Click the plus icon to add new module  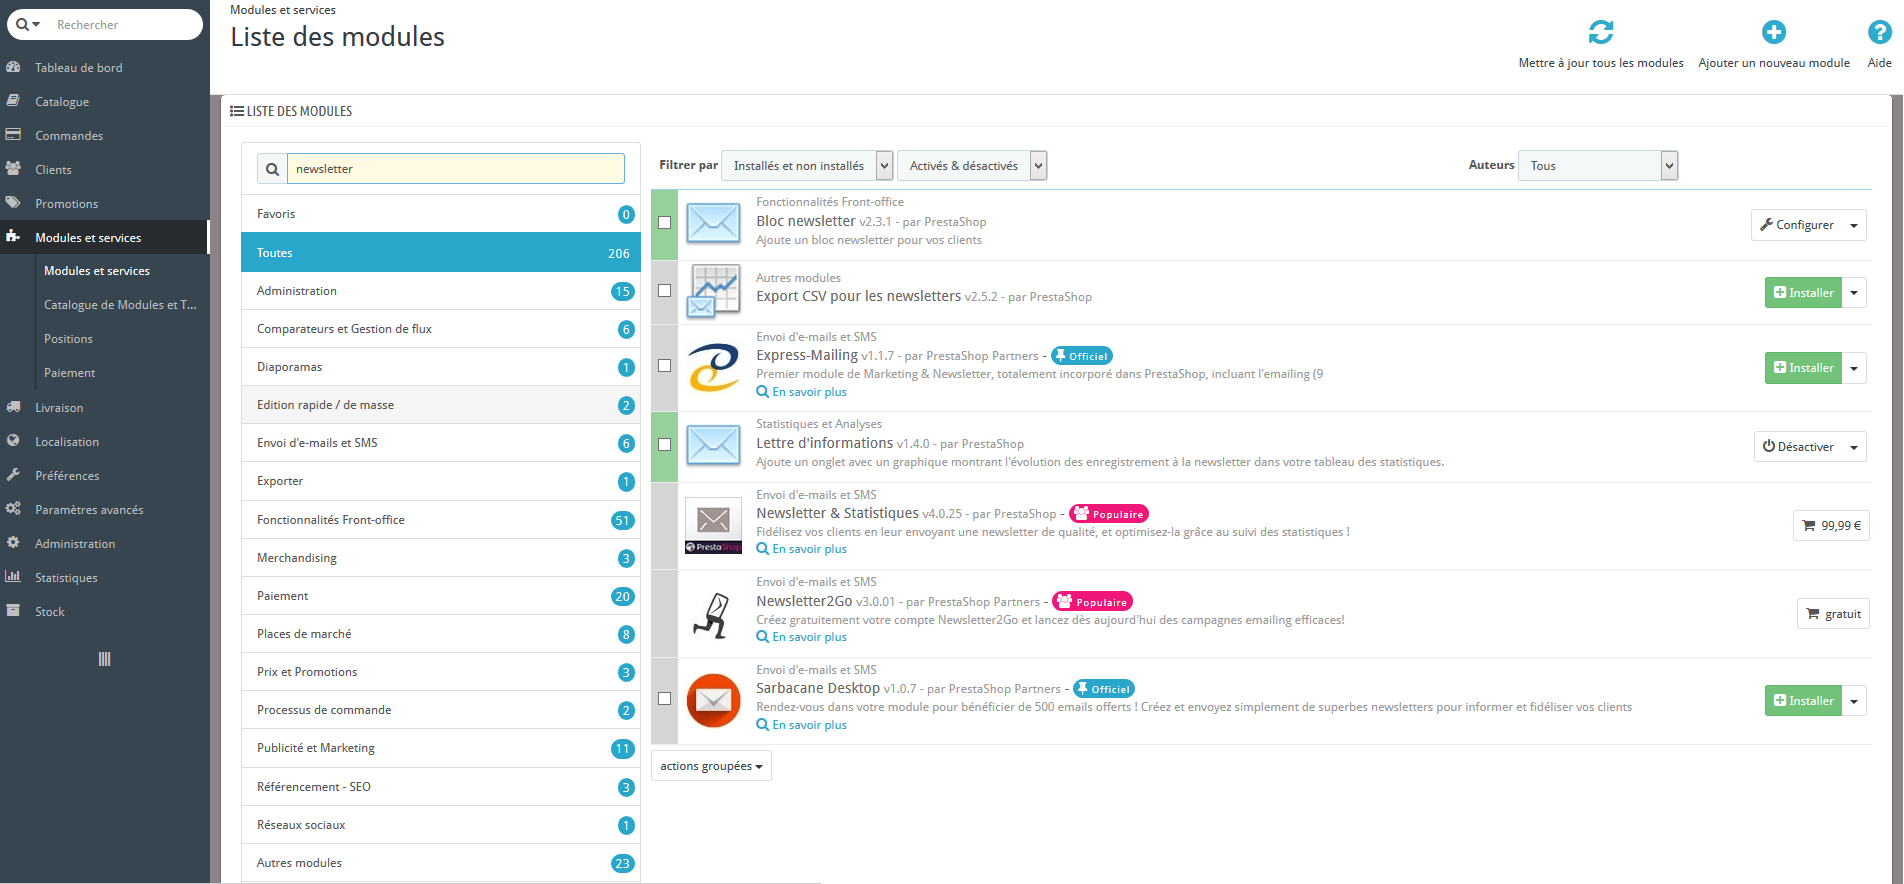tap(1774, 32)
